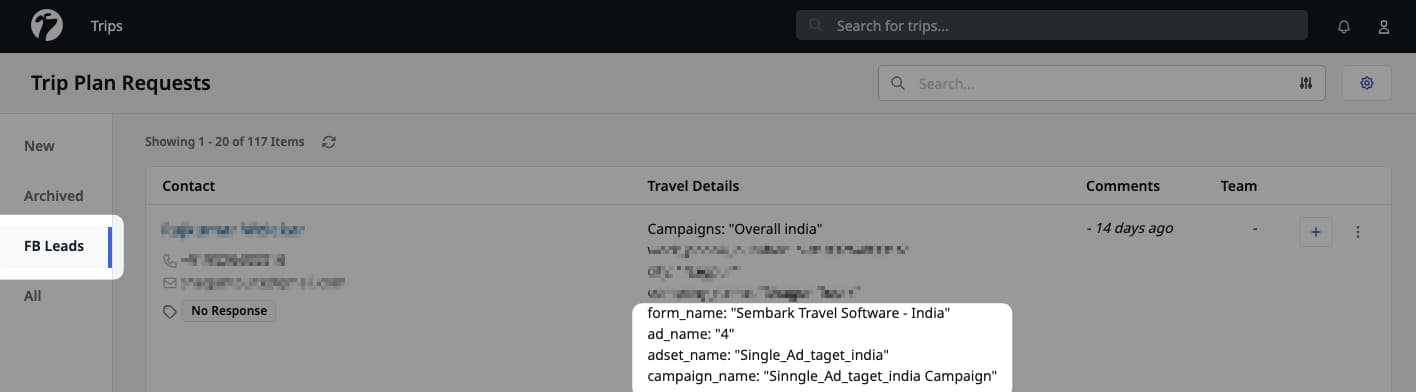Click the tag icon beside No Response

169,312
